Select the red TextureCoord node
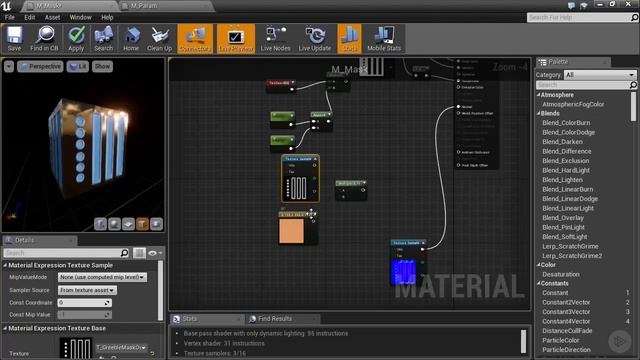Screen dimensions: 640x360 (281, 86)
